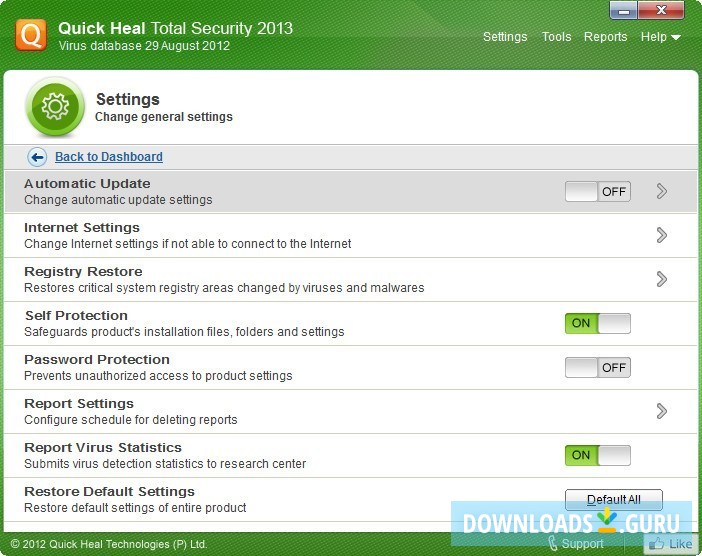Open the Tools menu item
702x556 pixels.
[556, 37]
